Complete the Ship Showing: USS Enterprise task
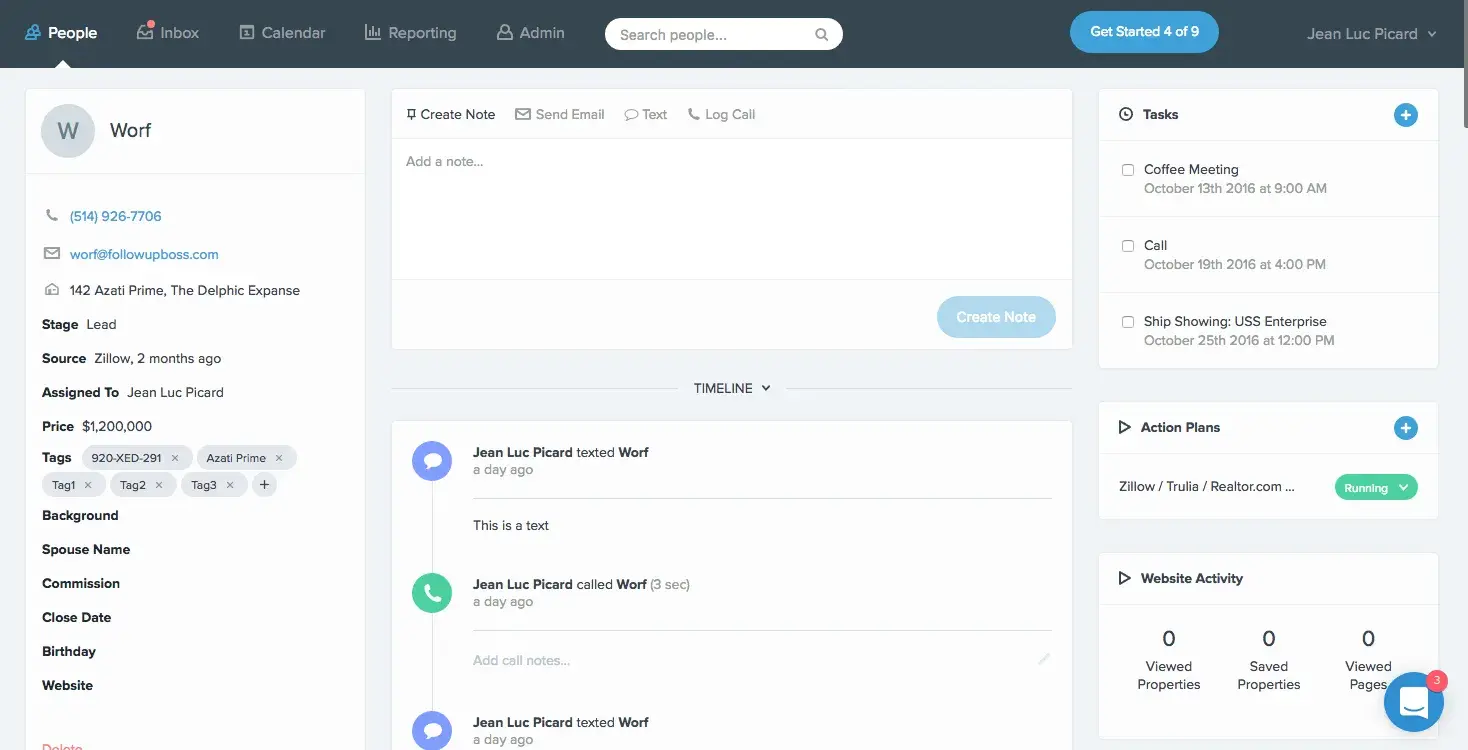The height and width of the screenshot is (750, 1468). click(1127, 321)
